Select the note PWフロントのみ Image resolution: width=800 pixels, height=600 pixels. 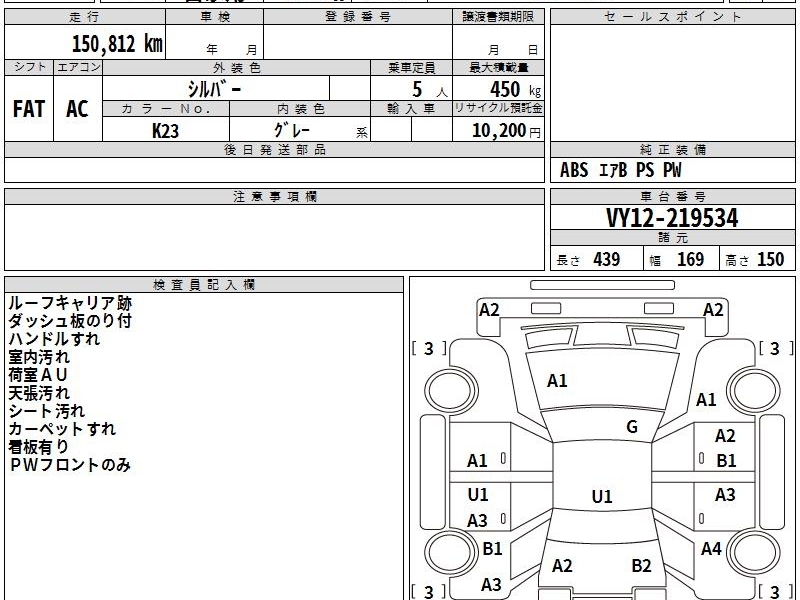pos(70,465)
